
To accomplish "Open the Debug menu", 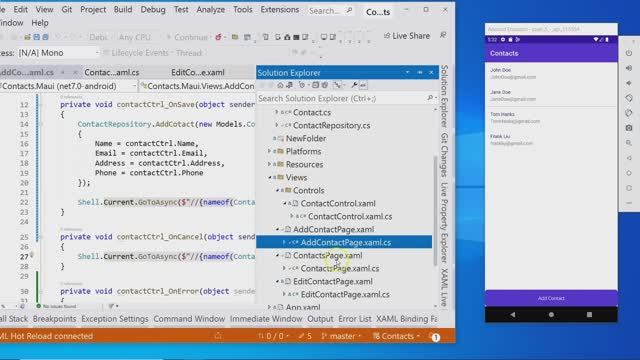I will (153, 9).
